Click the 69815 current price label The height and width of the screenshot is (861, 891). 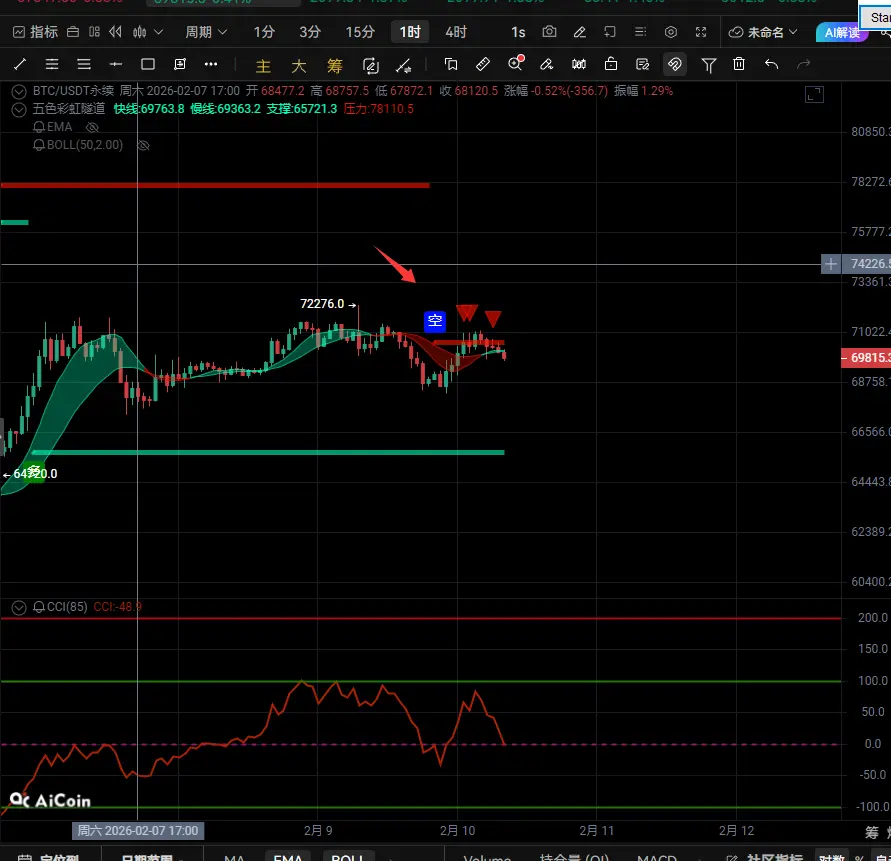(x=866, y=357)
